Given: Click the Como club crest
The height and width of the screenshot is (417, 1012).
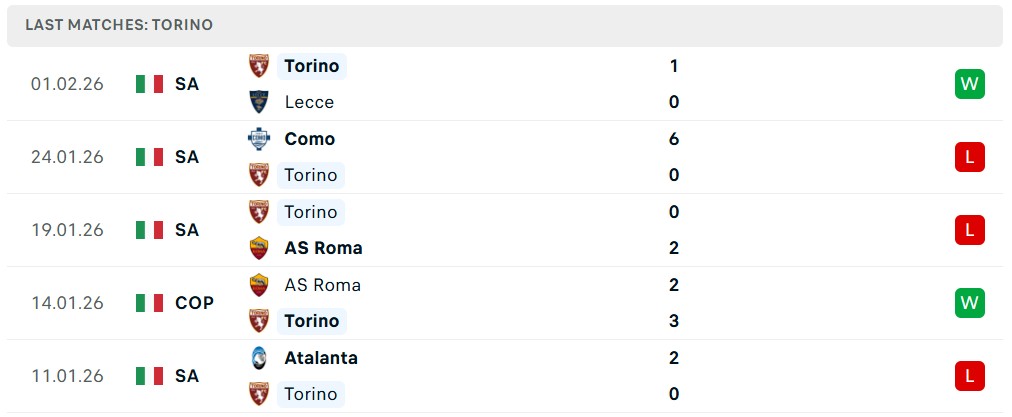Looking at the screenshot, I should 259,139.
